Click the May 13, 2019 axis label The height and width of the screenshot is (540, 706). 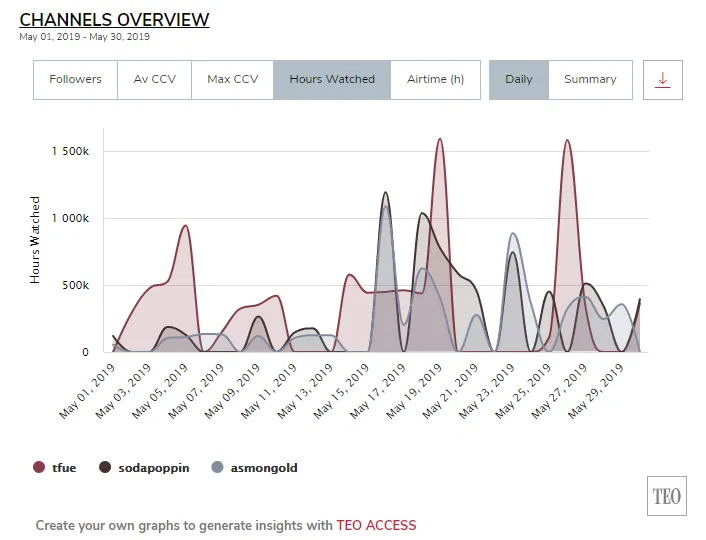coord(305,391)
